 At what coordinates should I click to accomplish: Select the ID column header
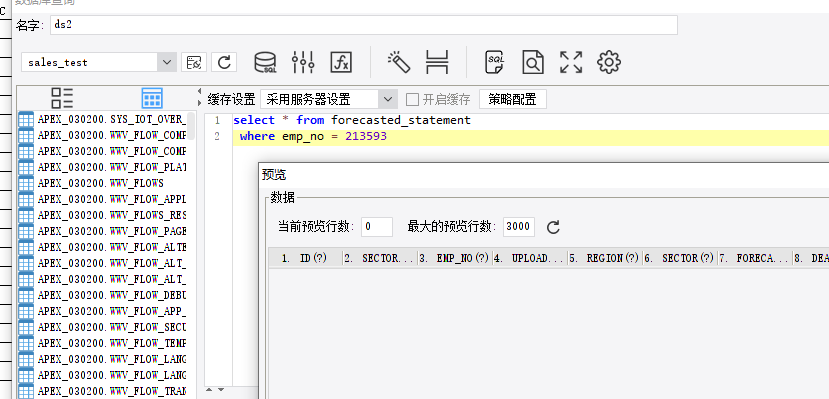point(306,258)
